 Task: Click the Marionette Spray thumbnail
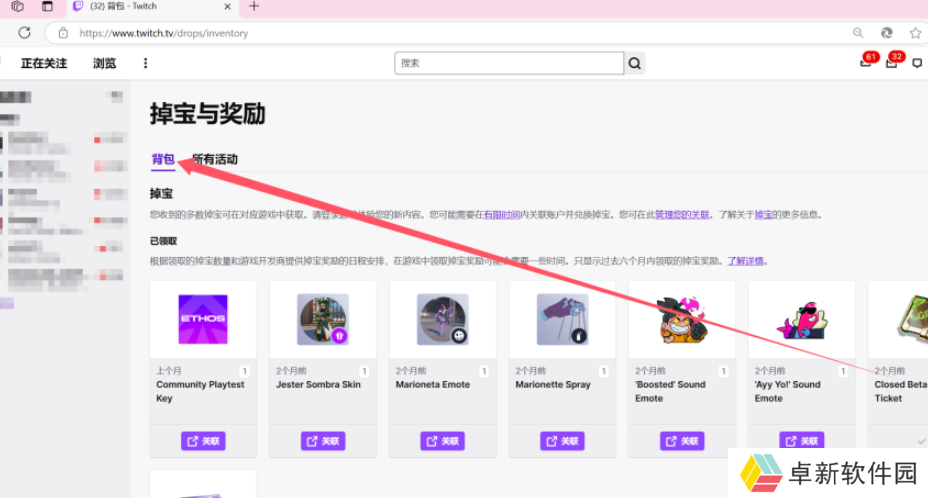(562, 319)
